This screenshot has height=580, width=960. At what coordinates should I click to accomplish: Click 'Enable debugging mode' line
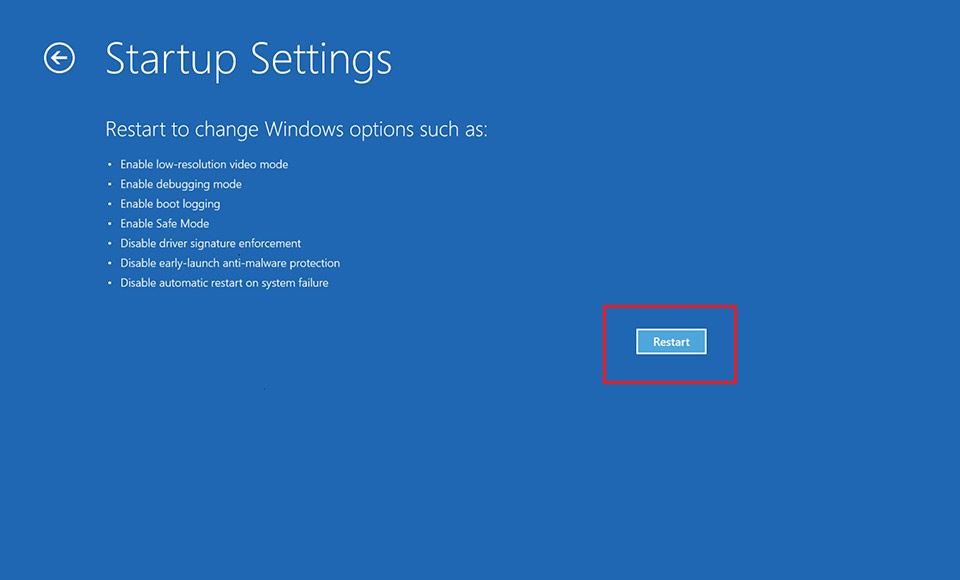[181, 184]
